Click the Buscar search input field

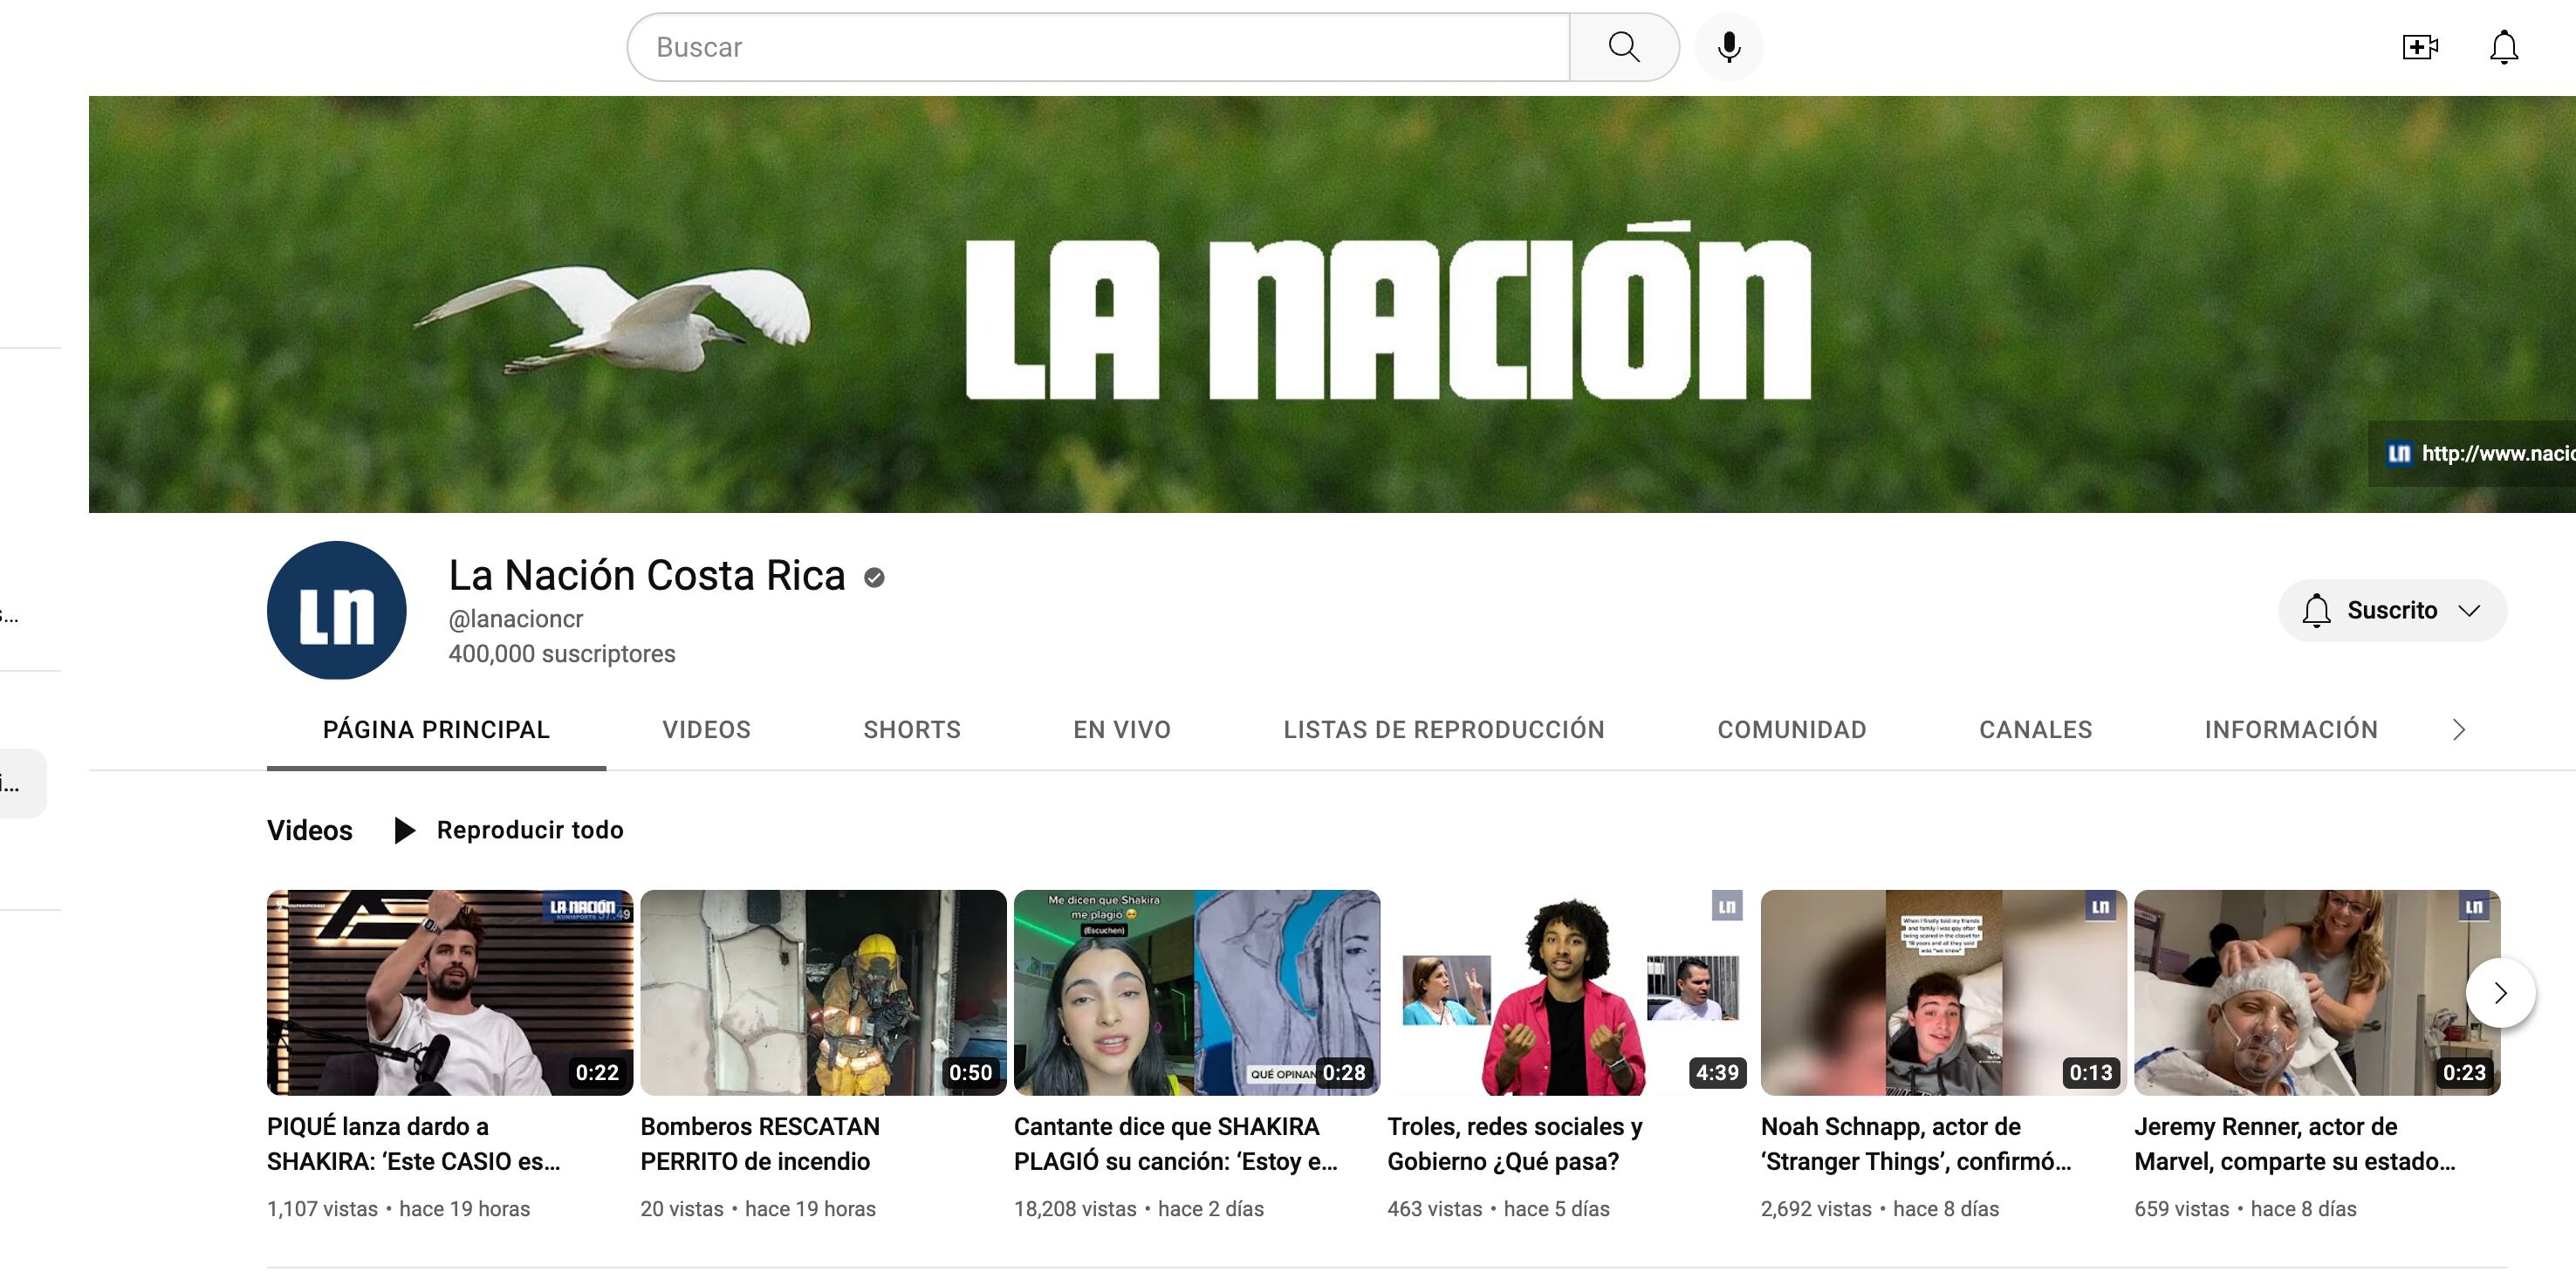tap(1098, 47)
